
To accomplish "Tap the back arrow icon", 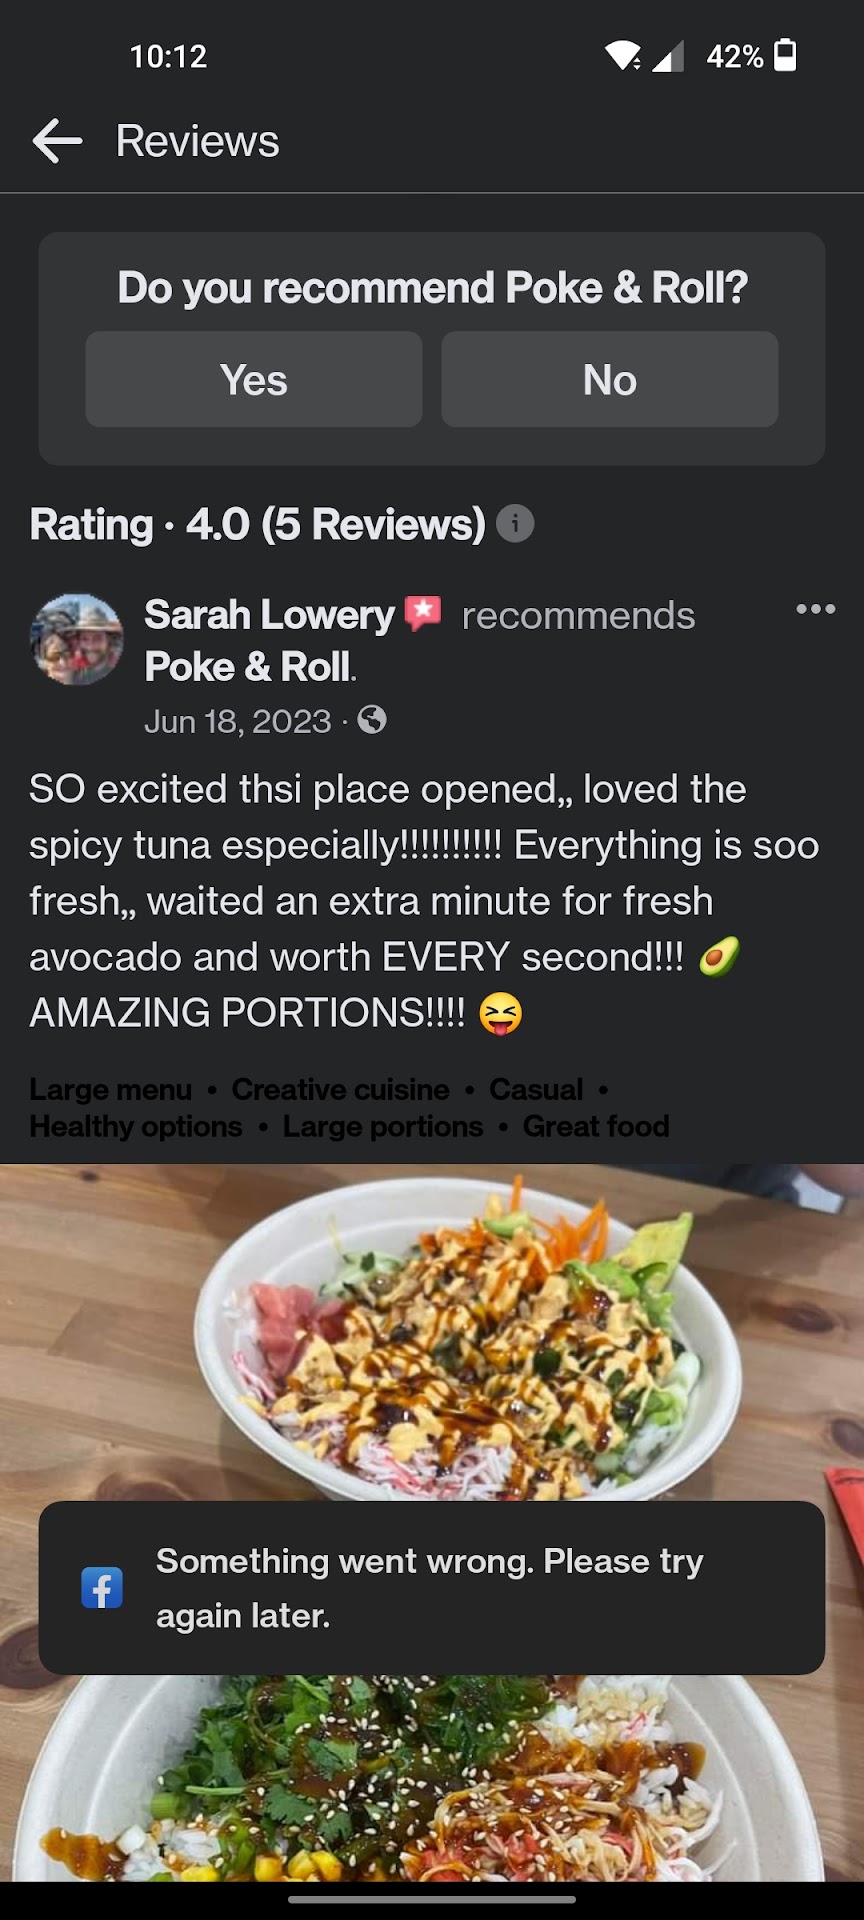I will click(57, 141).
